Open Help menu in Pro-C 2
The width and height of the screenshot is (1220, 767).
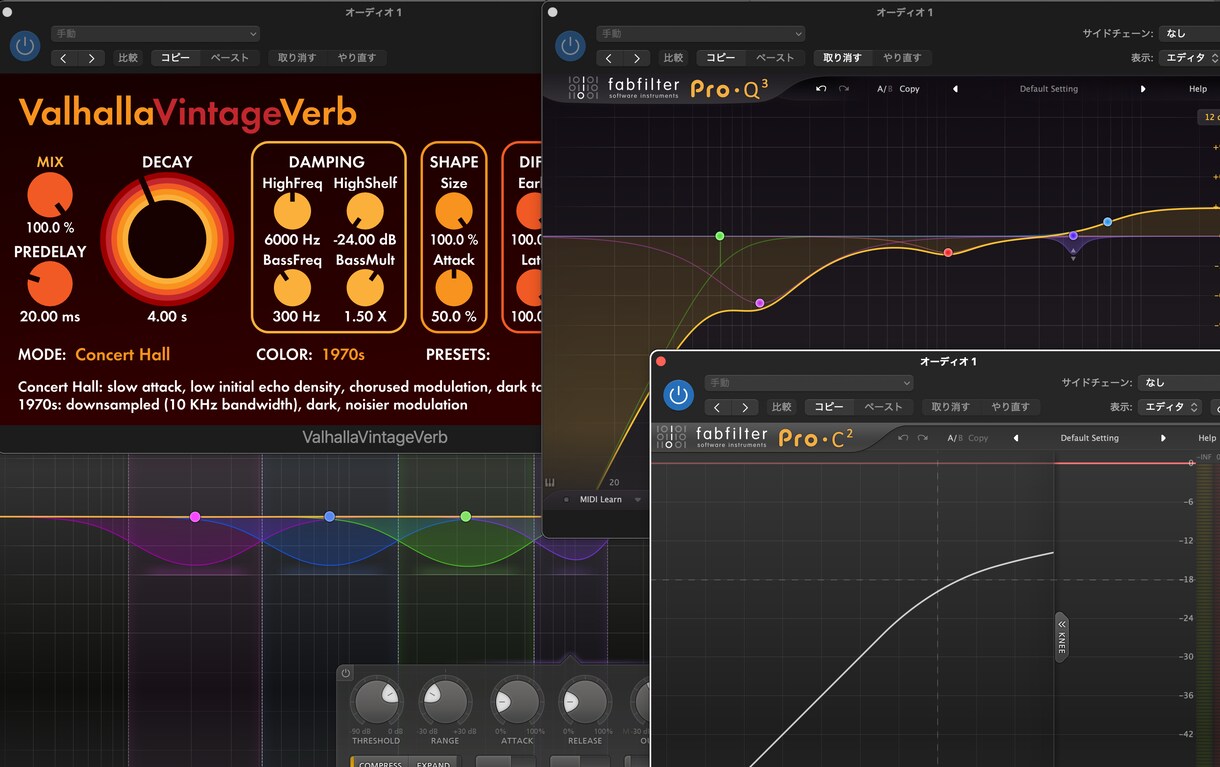(x=1207, y=438)
